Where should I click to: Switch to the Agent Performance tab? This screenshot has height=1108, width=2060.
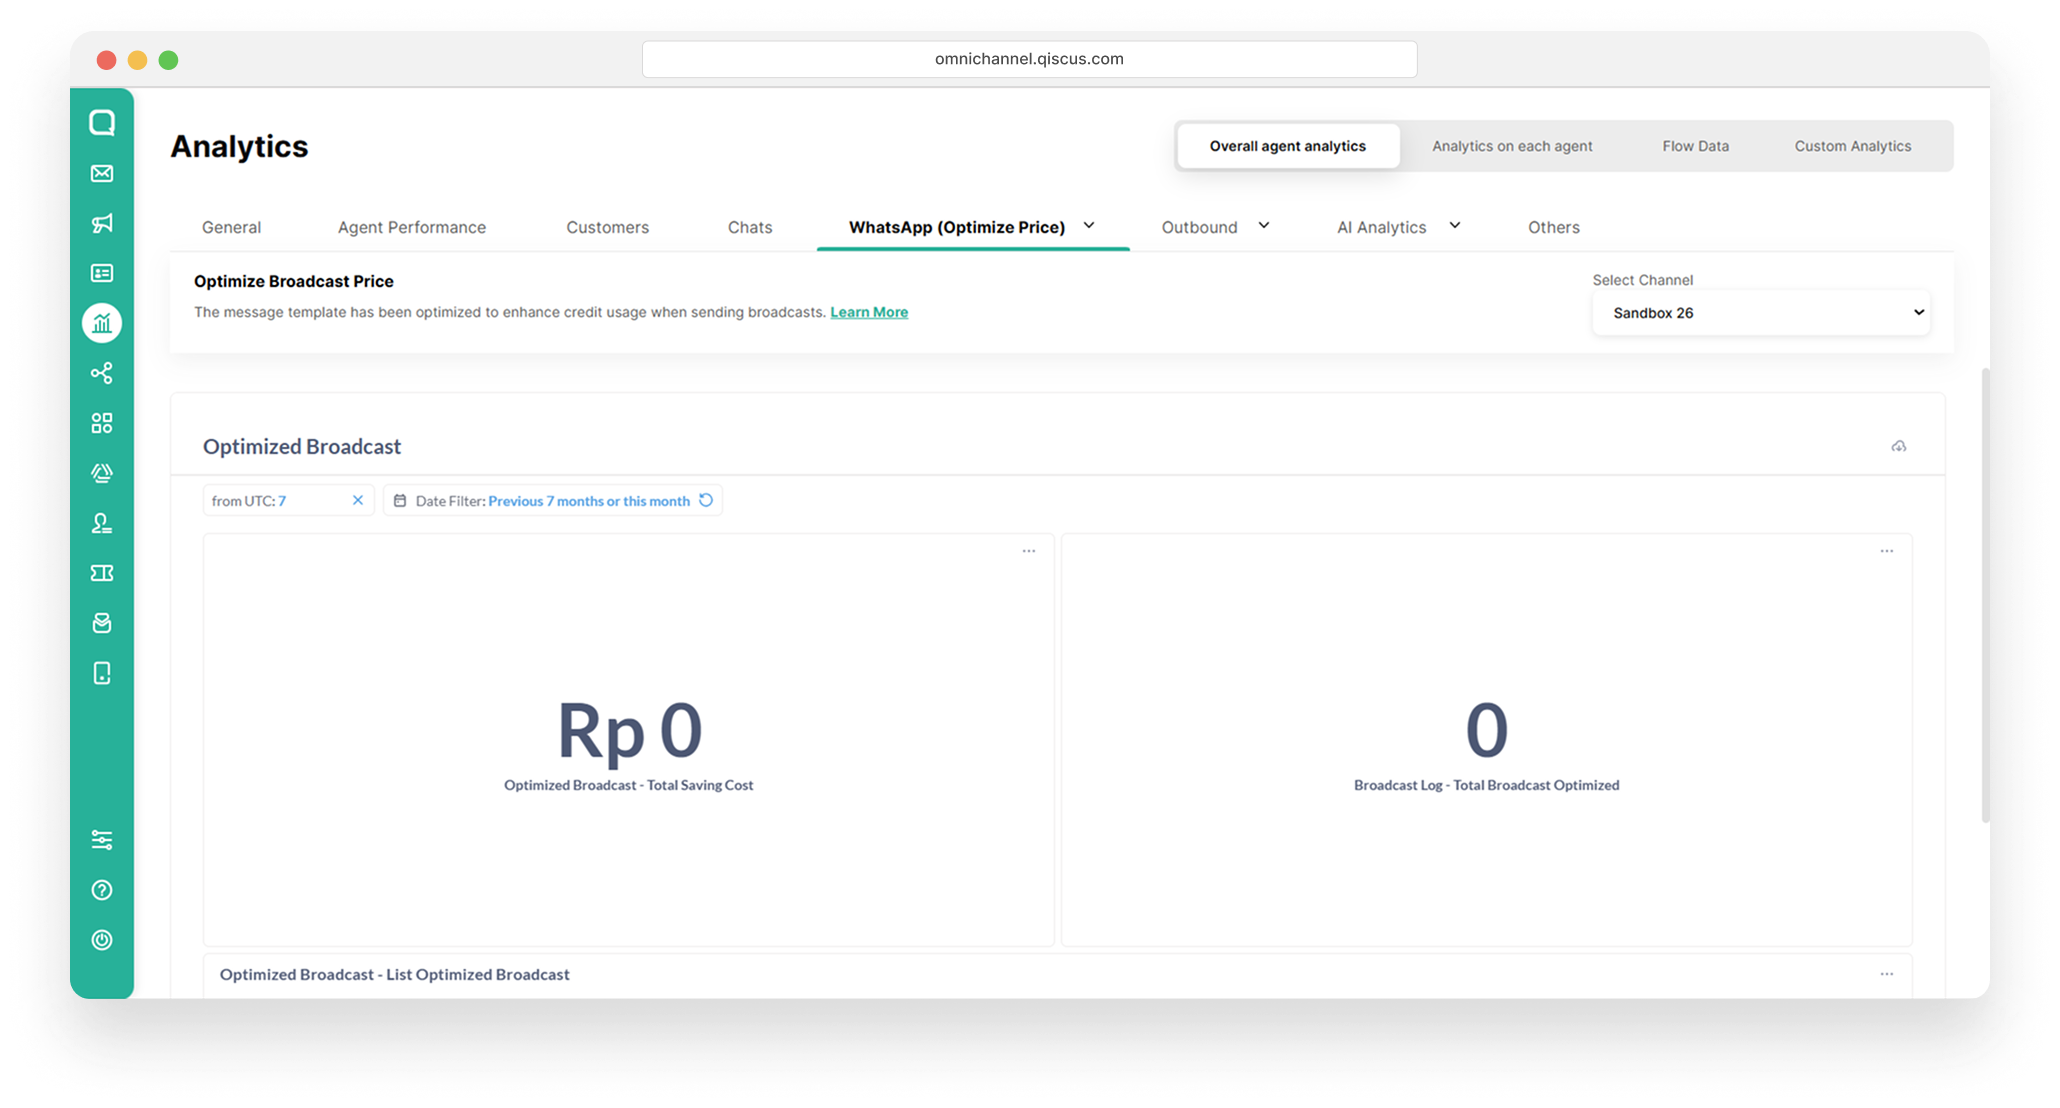pos(412,227)
